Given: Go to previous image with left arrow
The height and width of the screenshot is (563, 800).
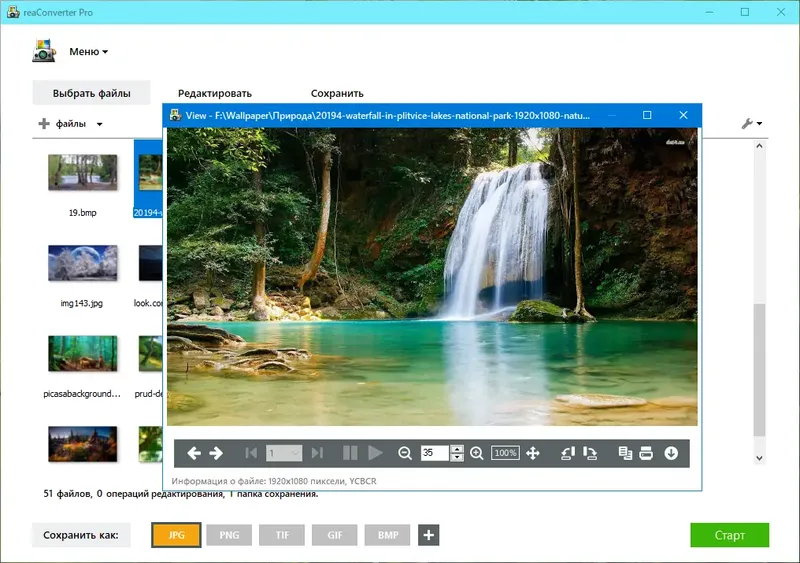Looking at the screenshot, I should pos(193,453).
